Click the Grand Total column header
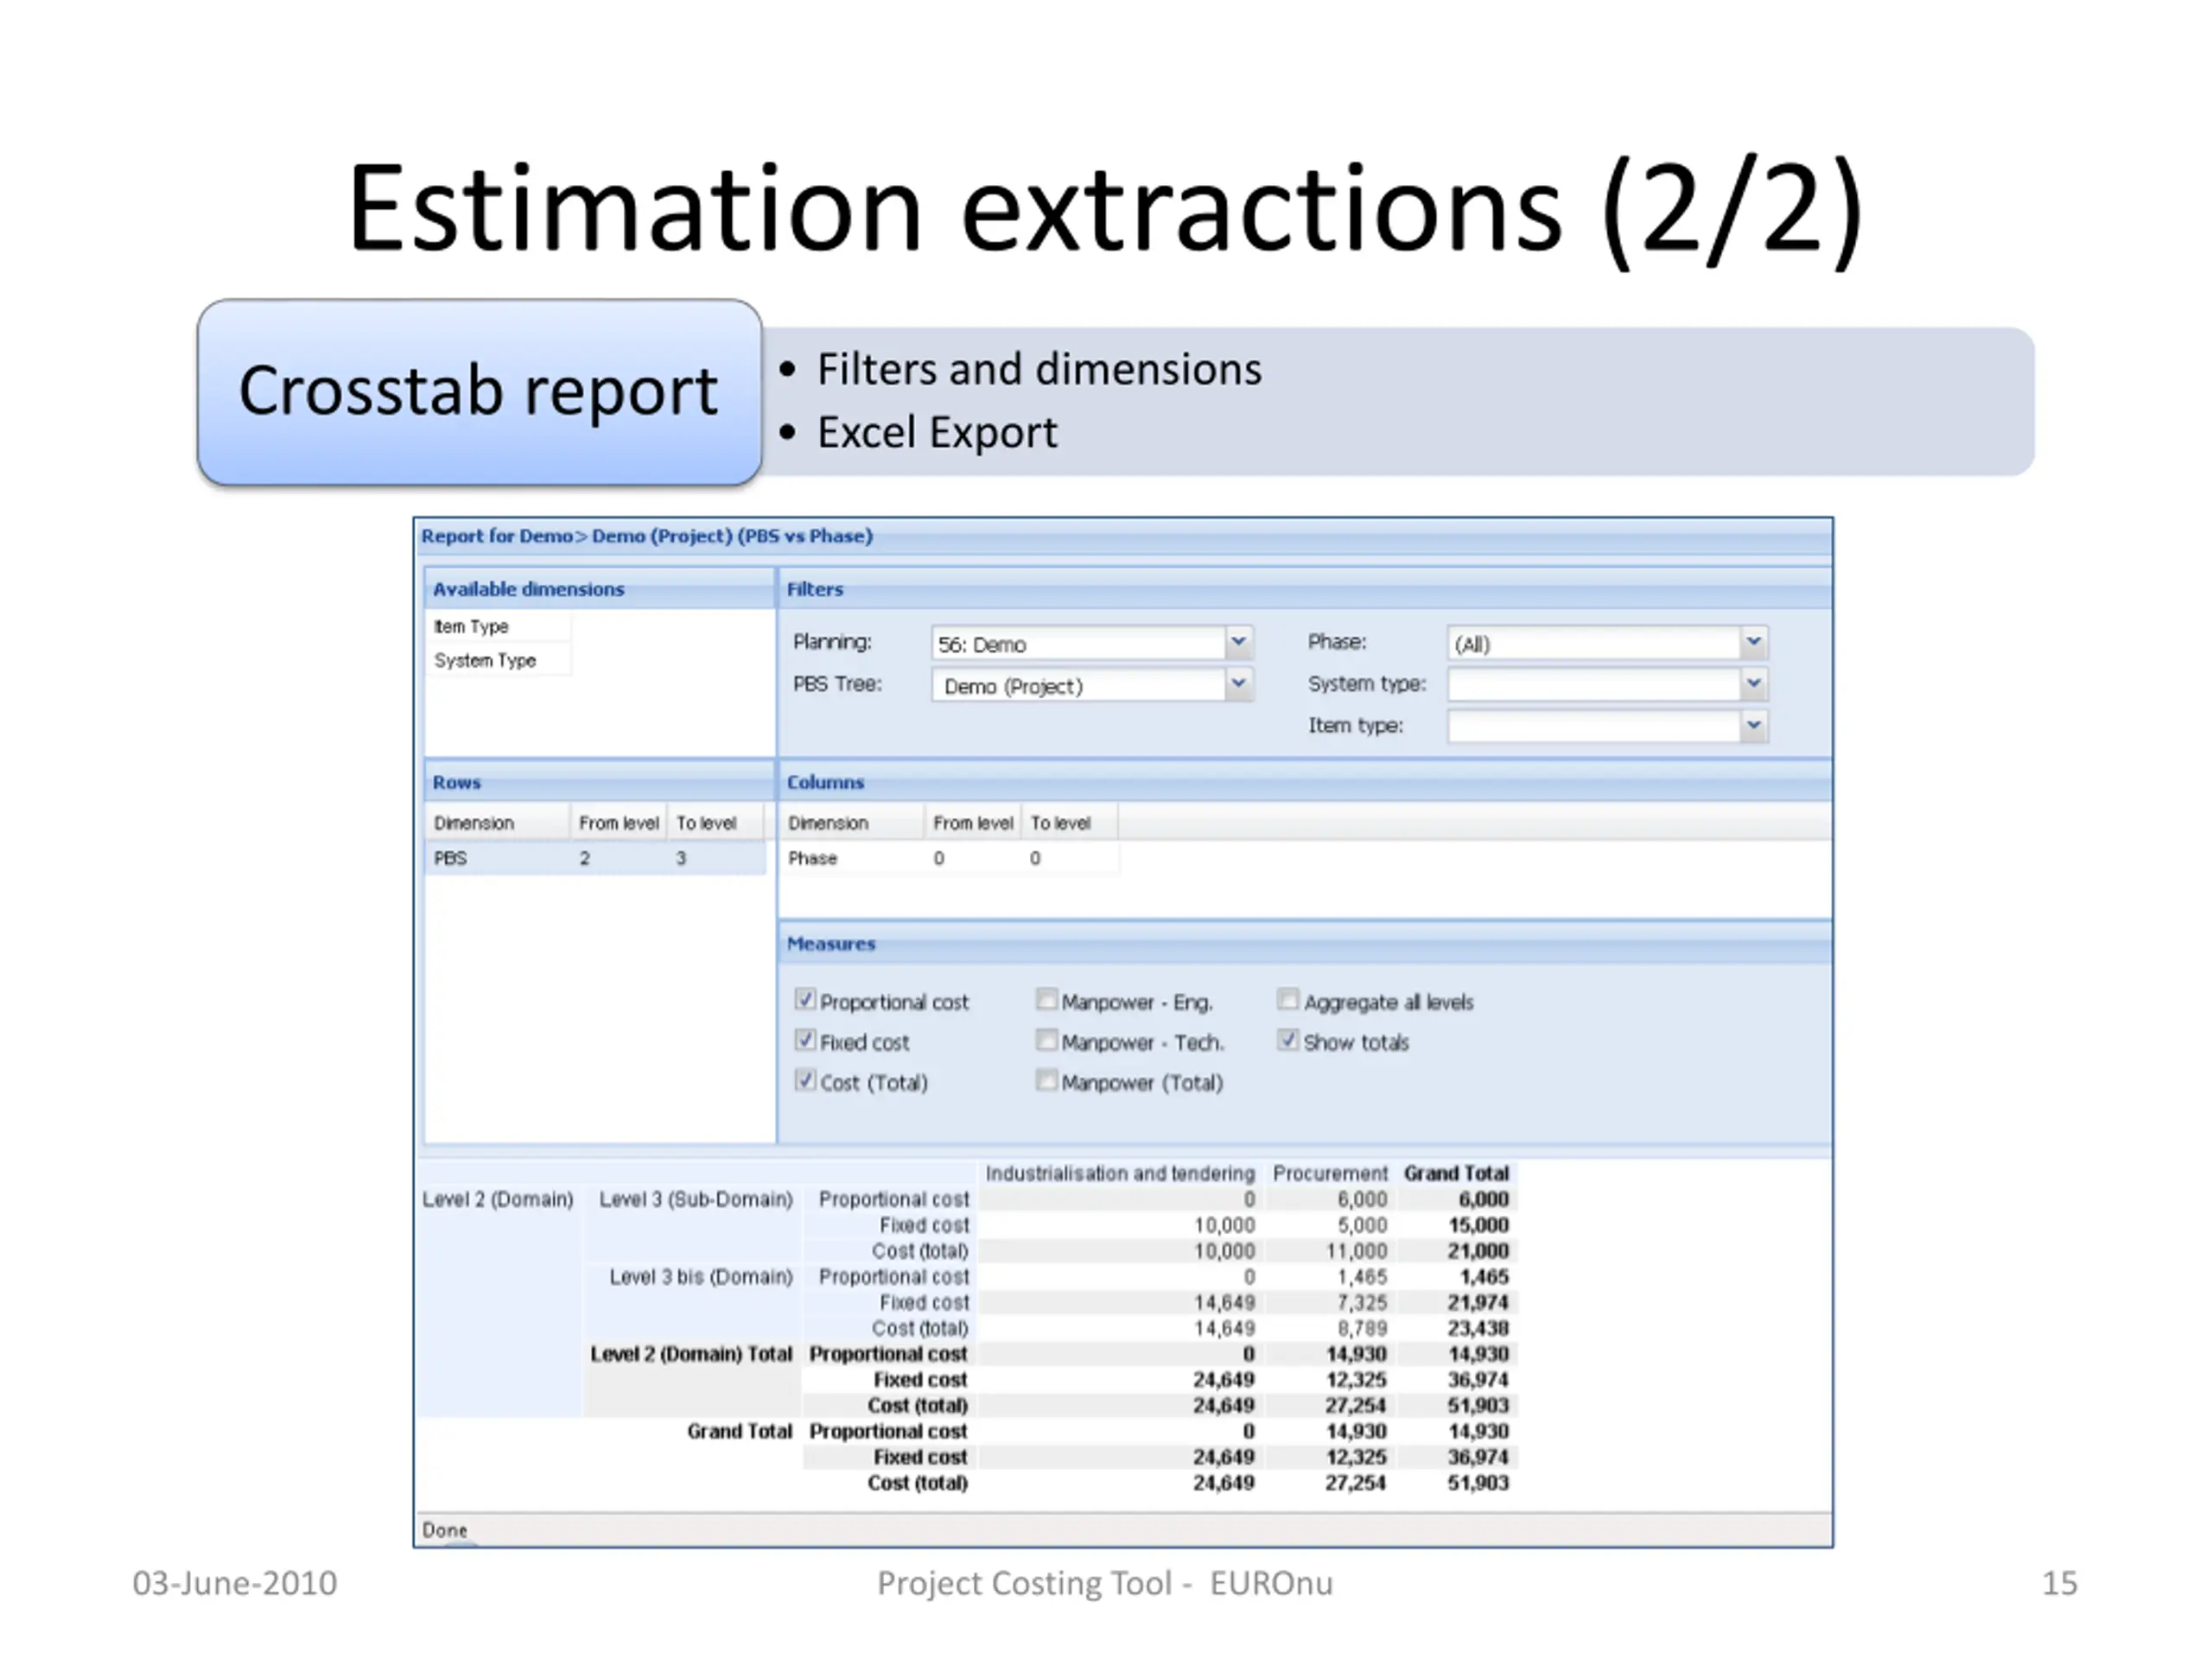 (1455, 1173)
